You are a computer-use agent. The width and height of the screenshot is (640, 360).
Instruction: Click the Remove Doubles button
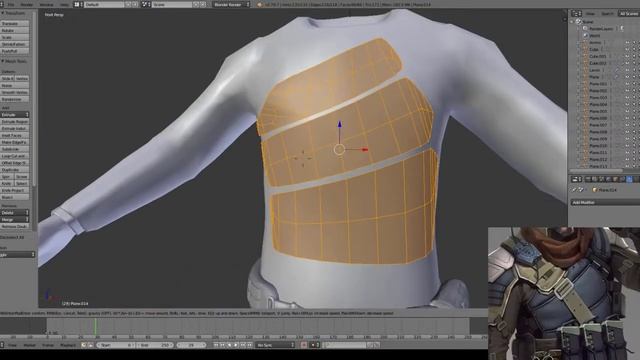(x=15, y=226)
